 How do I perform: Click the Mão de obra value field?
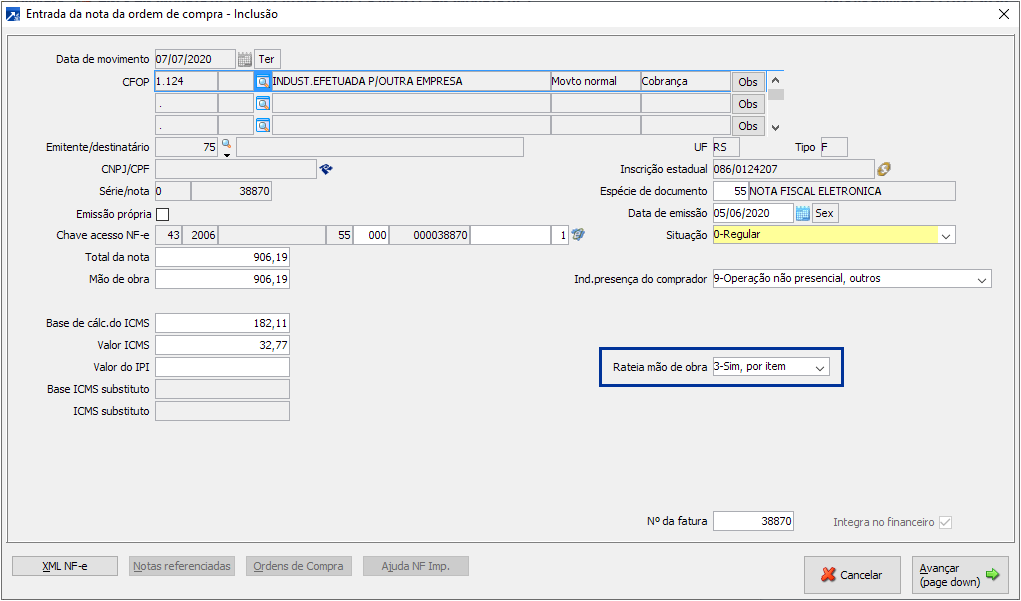pyautogui.click(x=222, y=279)
